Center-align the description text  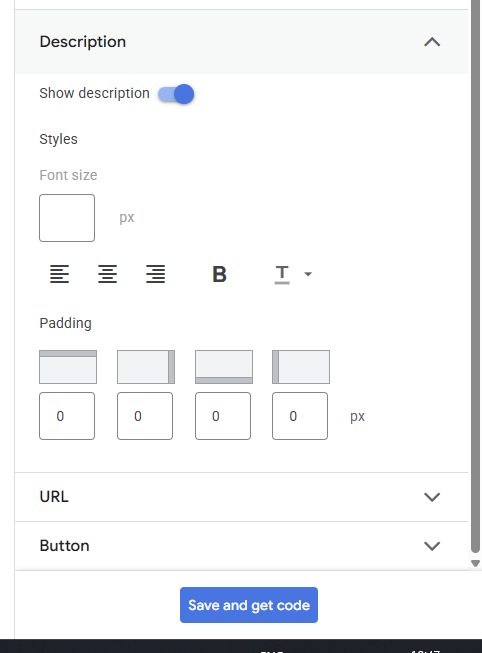[x=107, y=274]
